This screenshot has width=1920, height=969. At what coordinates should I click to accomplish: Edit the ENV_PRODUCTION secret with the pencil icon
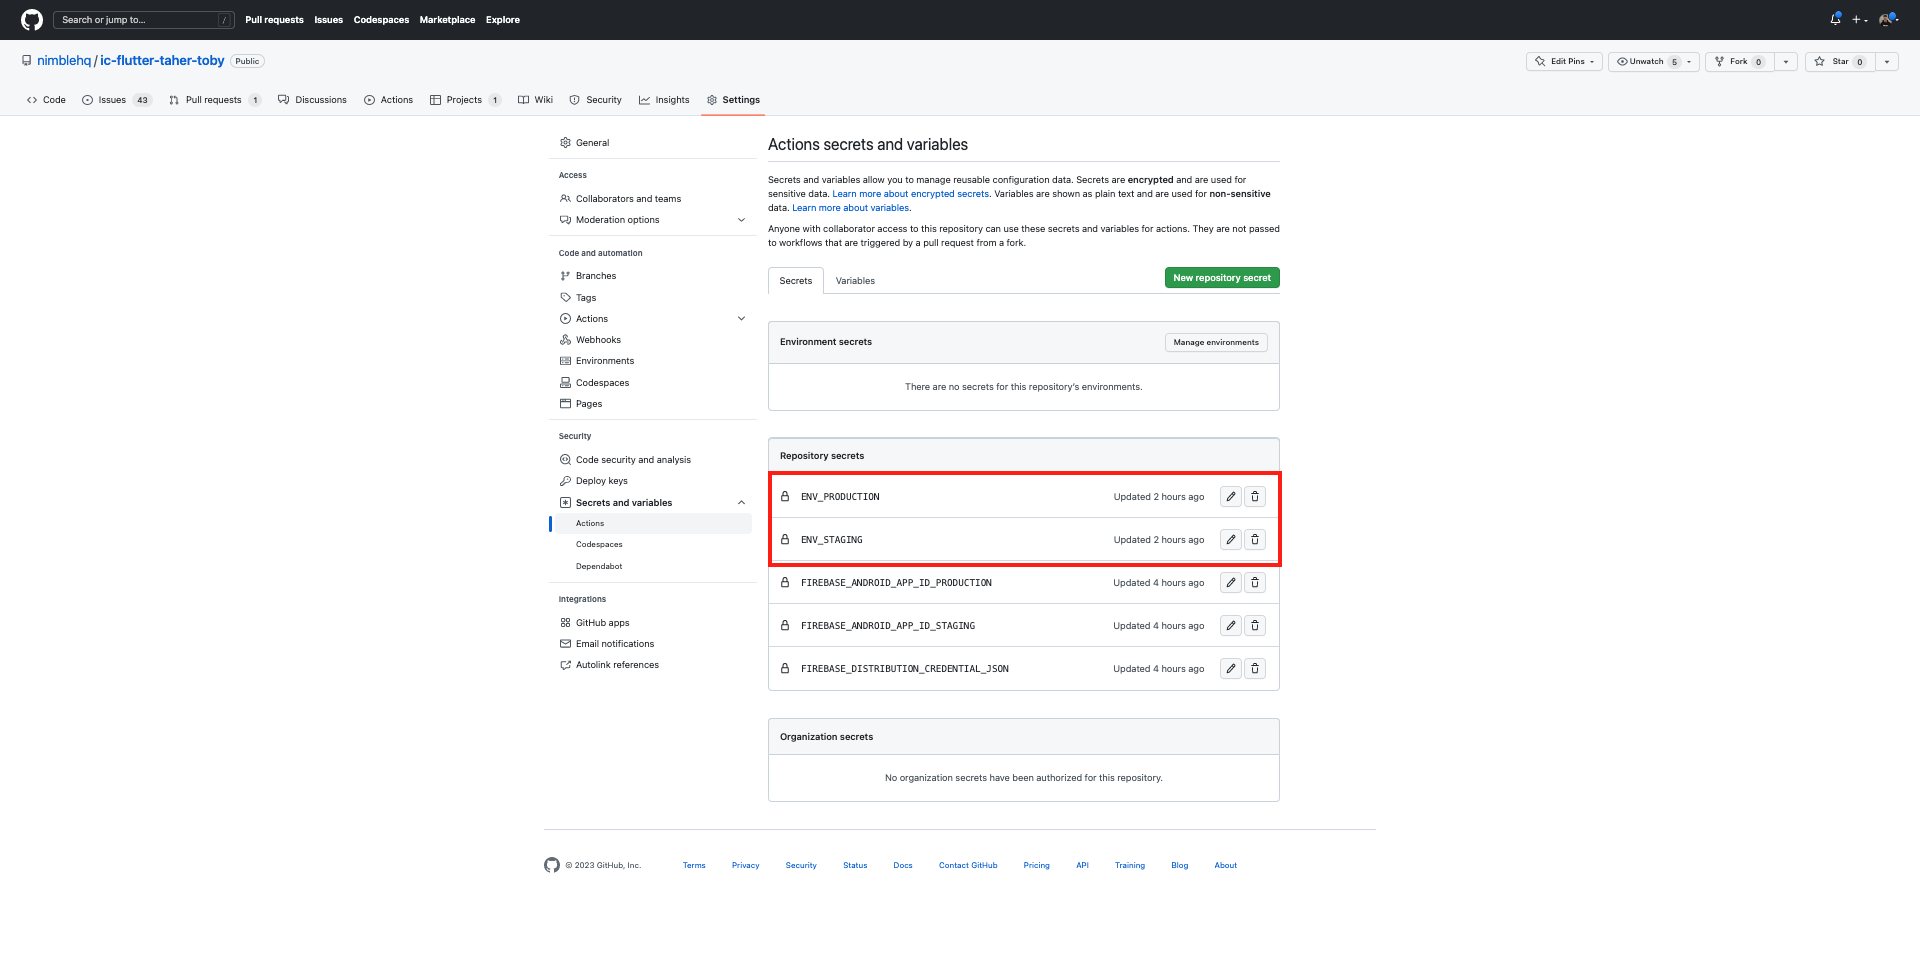tap(1230, 496)
